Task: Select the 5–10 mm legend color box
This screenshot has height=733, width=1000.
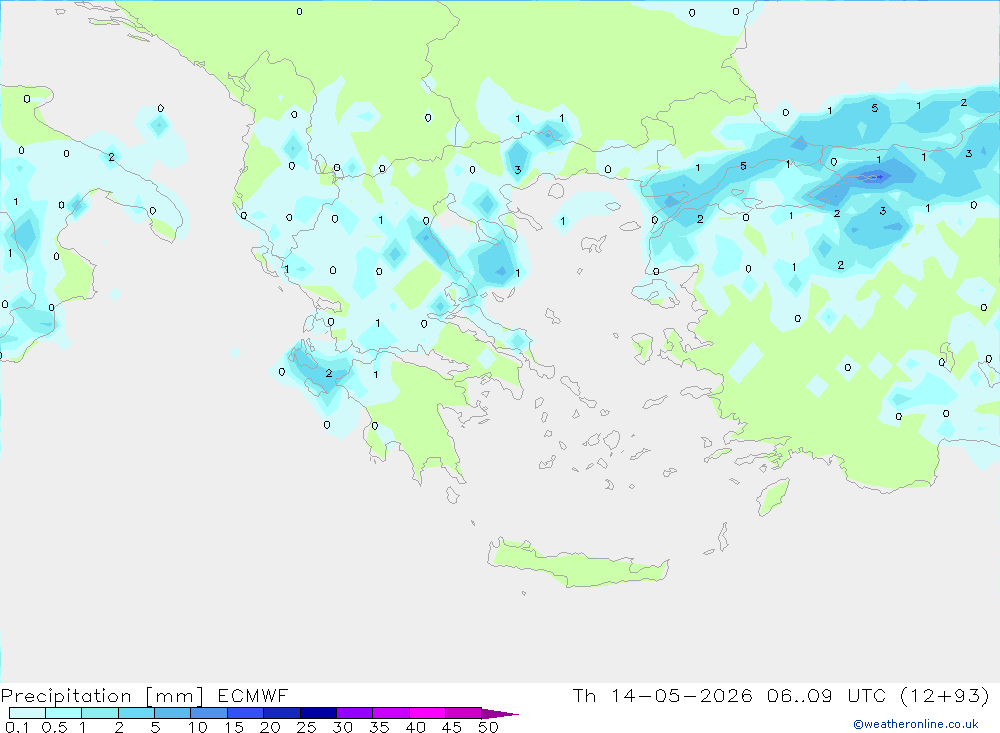Action: pos(173,713)
